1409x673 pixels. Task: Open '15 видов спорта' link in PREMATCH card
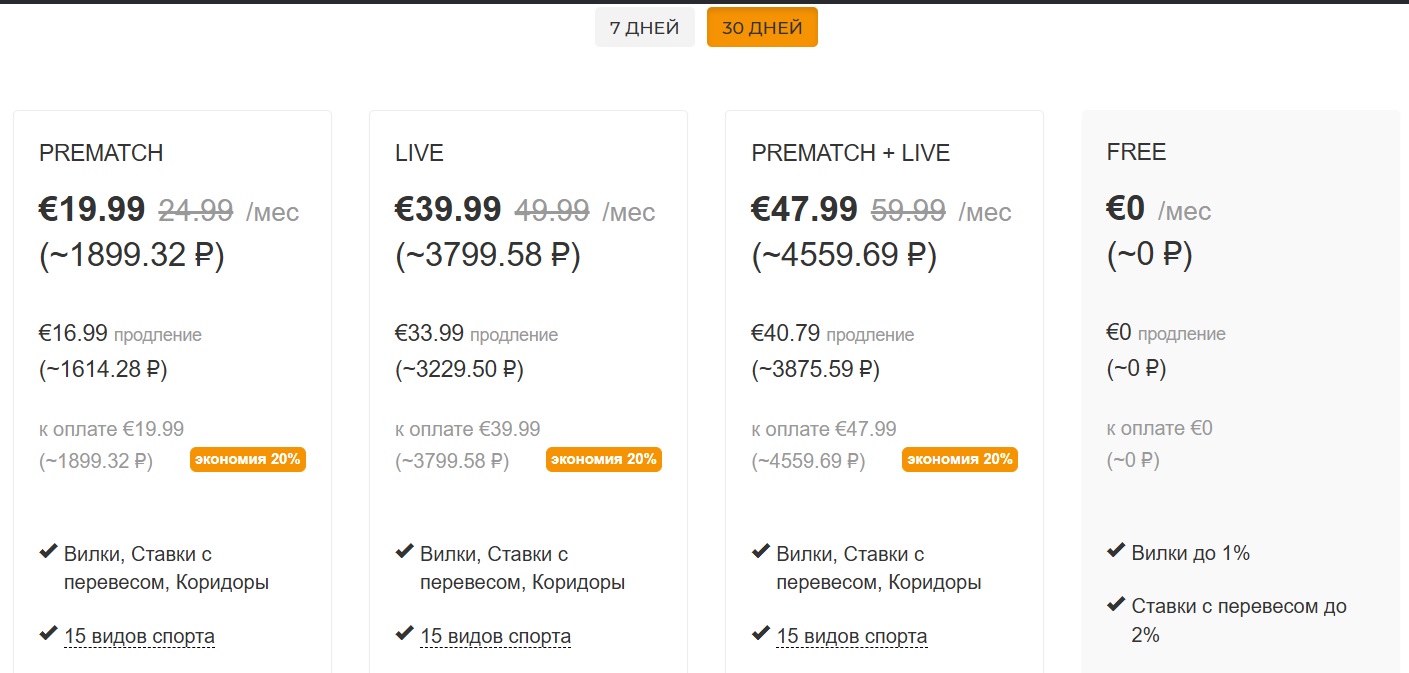click(139, 636)
